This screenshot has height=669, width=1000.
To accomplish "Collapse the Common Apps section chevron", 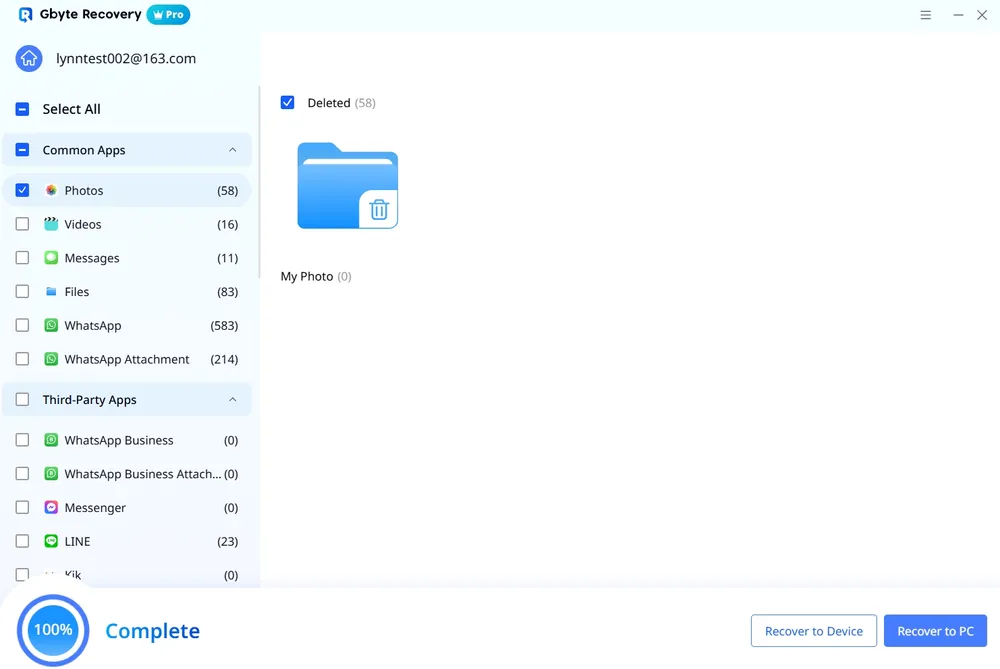I will pos(233,150).
